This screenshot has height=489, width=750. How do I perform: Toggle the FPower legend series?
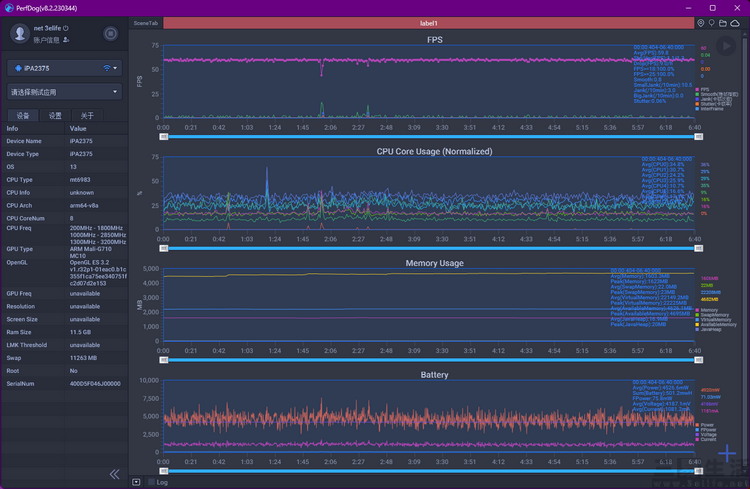click(706, 430)
